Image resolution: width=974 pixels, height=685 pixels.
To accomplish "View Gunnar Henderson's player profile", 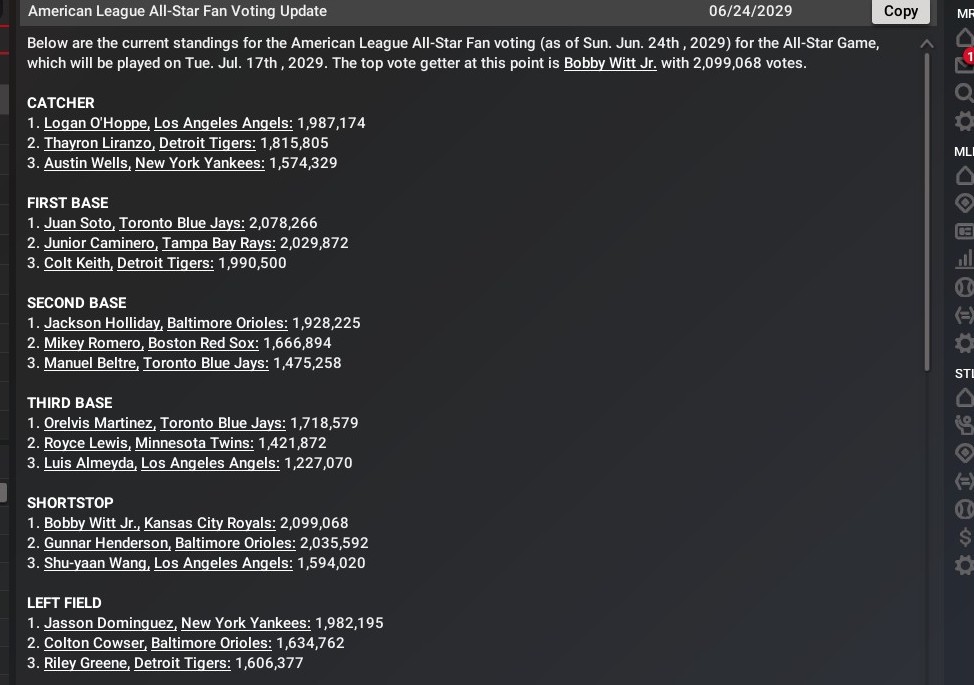I will tap(106, 543).
